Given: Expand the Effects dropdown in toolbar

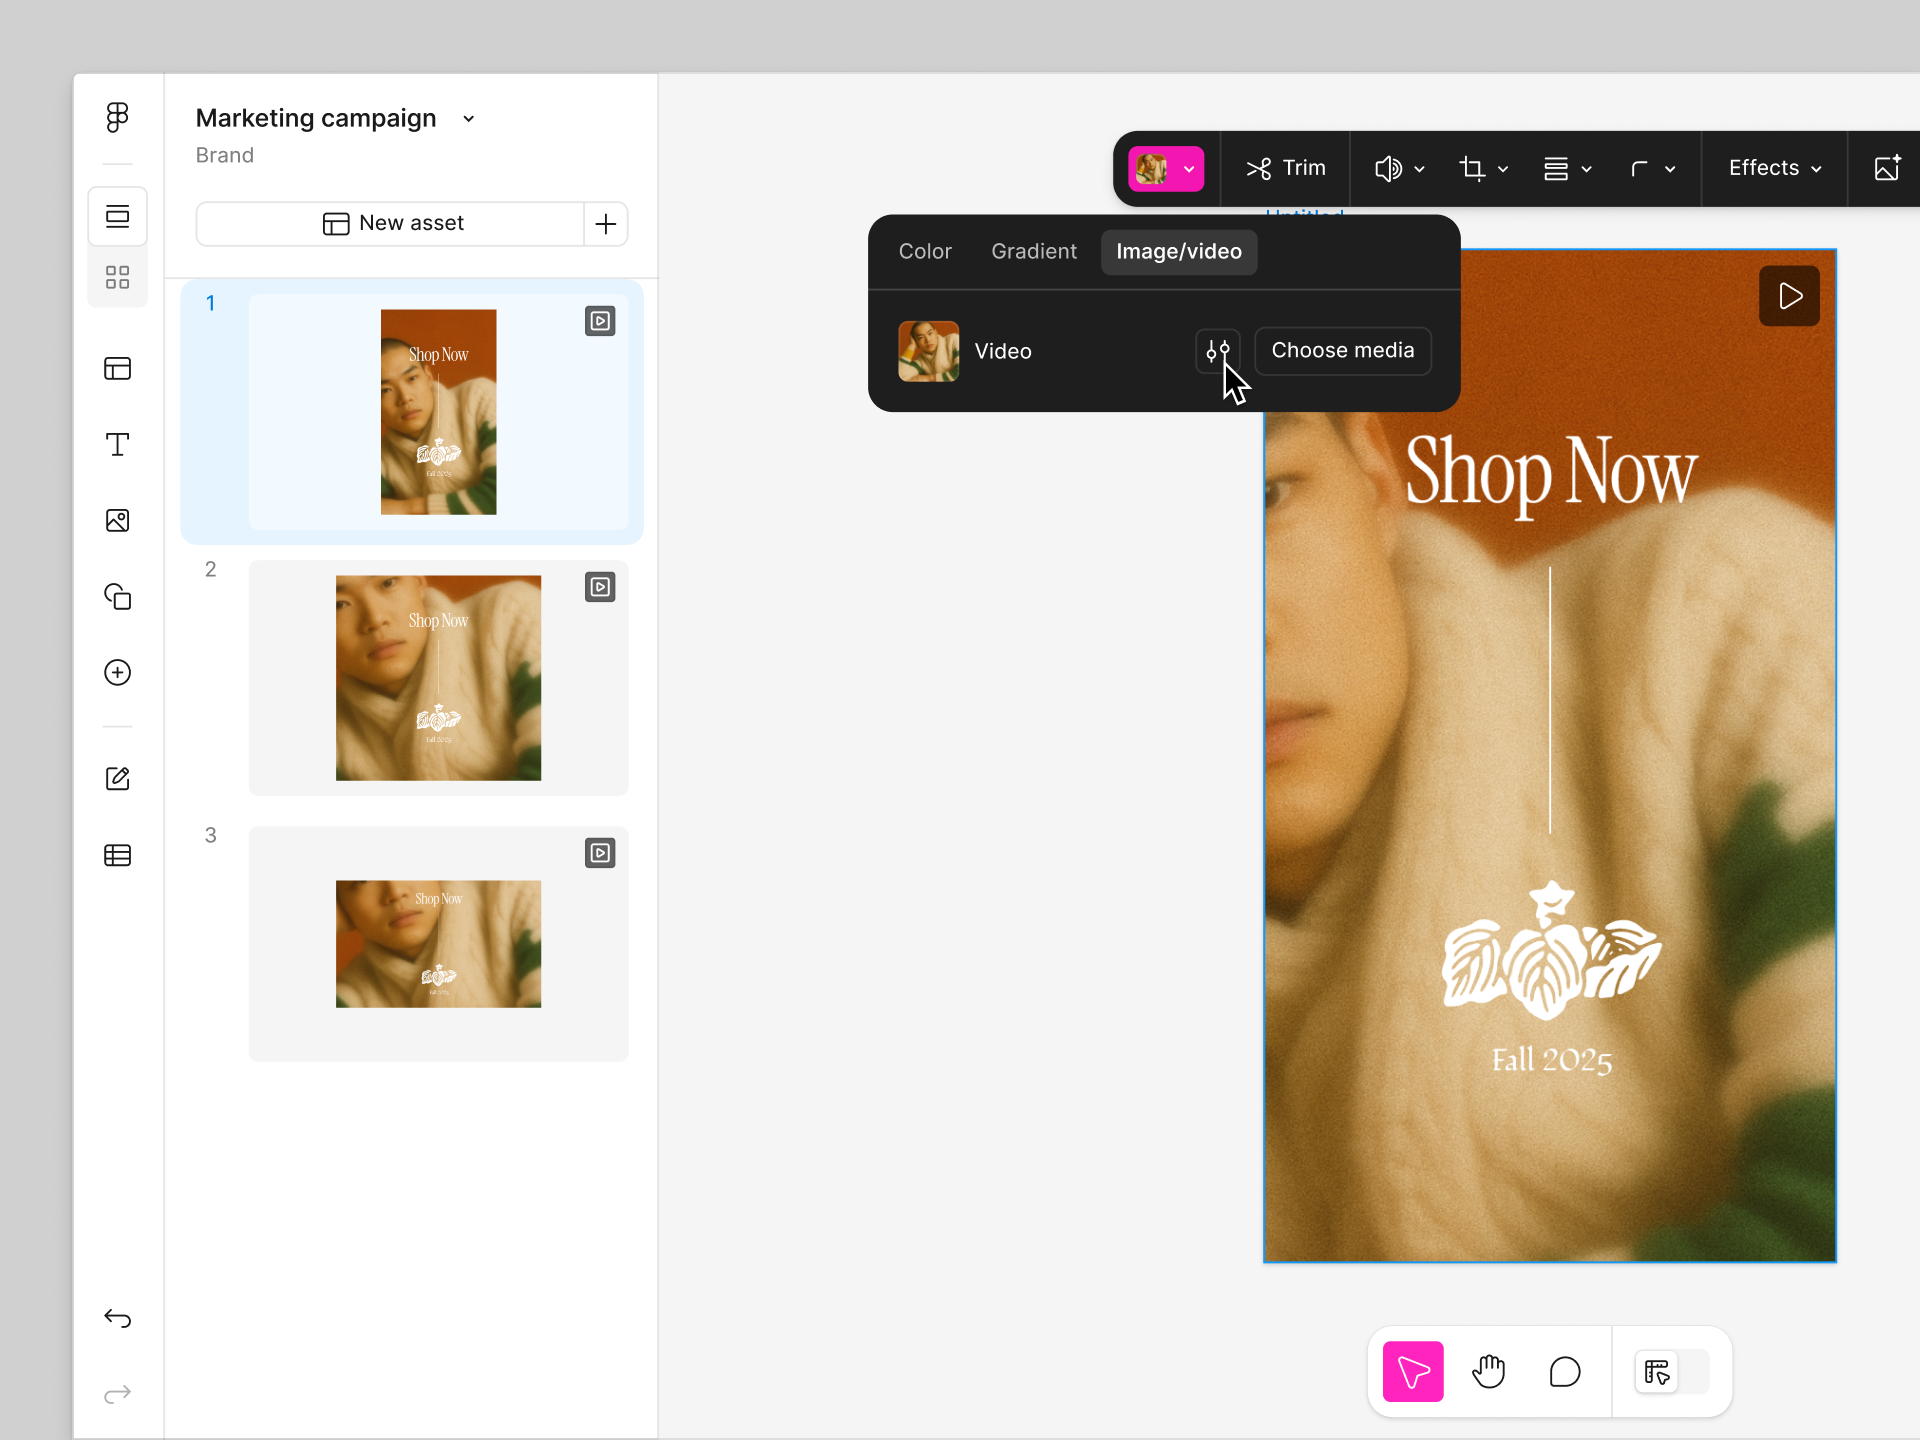Looking at the screenshot, I should (x=1773, y=168).
